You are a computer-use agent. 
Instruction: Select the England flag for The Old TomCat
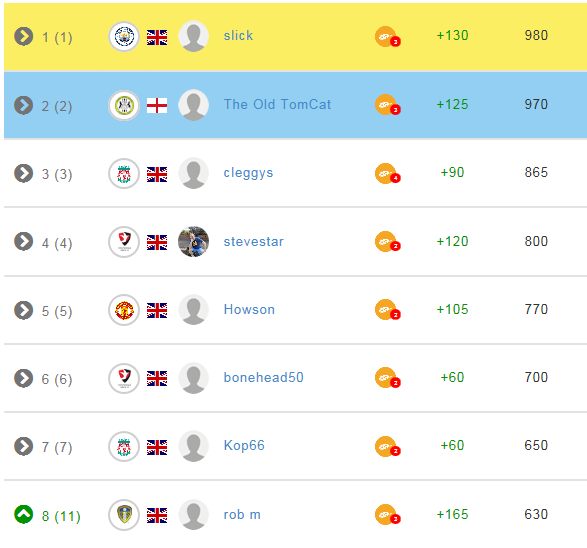pyautogui.click(x=157, y=106)
